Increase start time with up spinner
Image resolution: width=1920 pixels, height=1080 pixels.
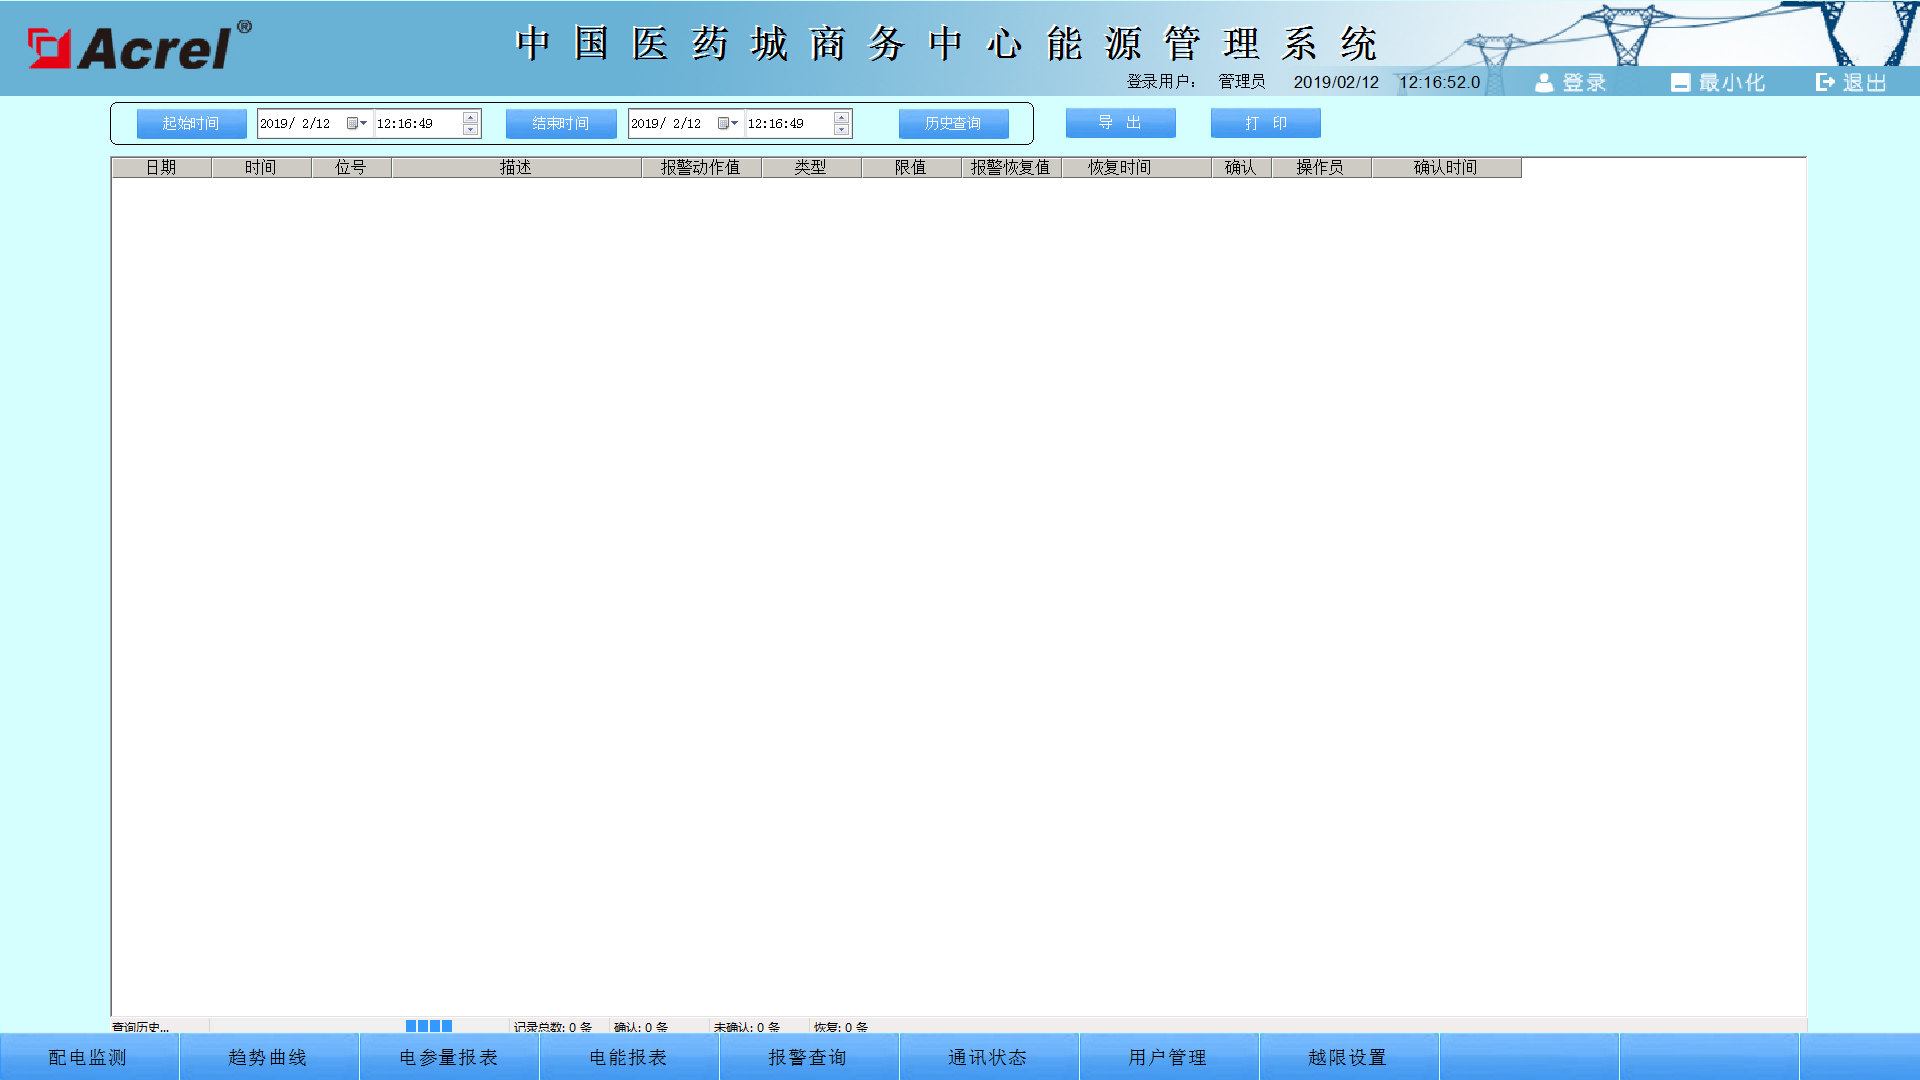coord(471,117)
